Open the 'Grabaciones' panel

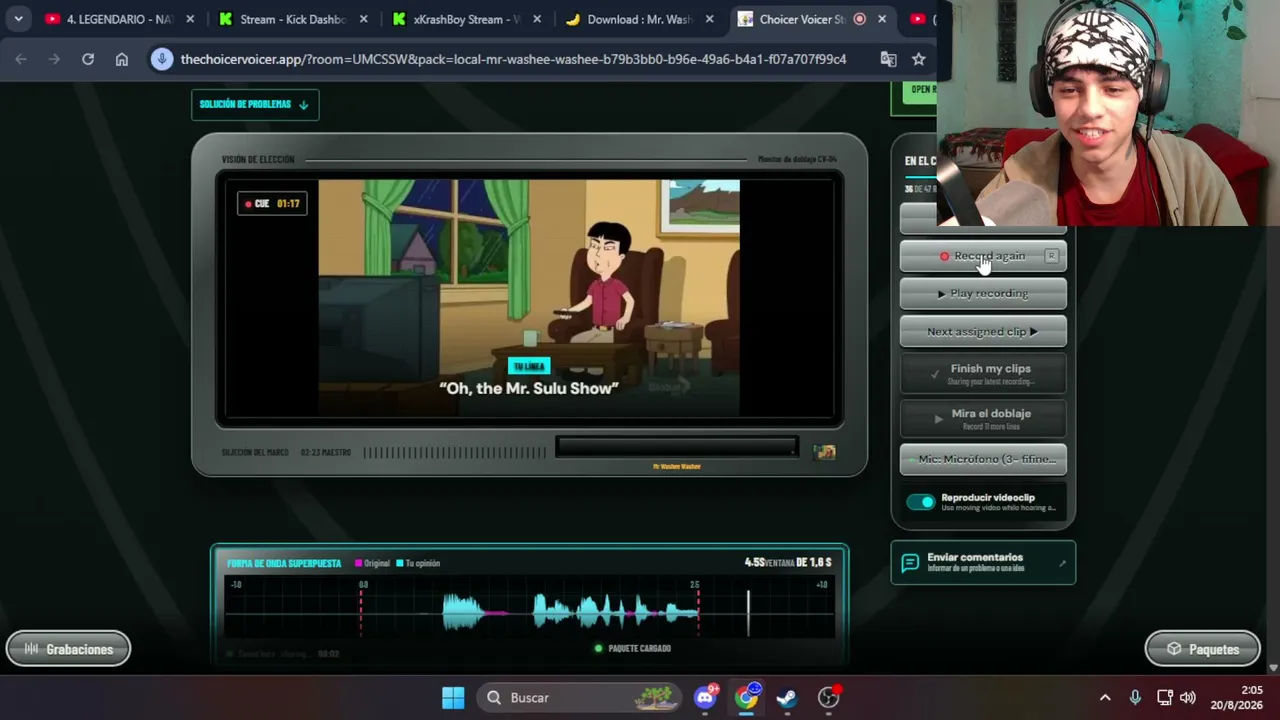coord(68,649)
